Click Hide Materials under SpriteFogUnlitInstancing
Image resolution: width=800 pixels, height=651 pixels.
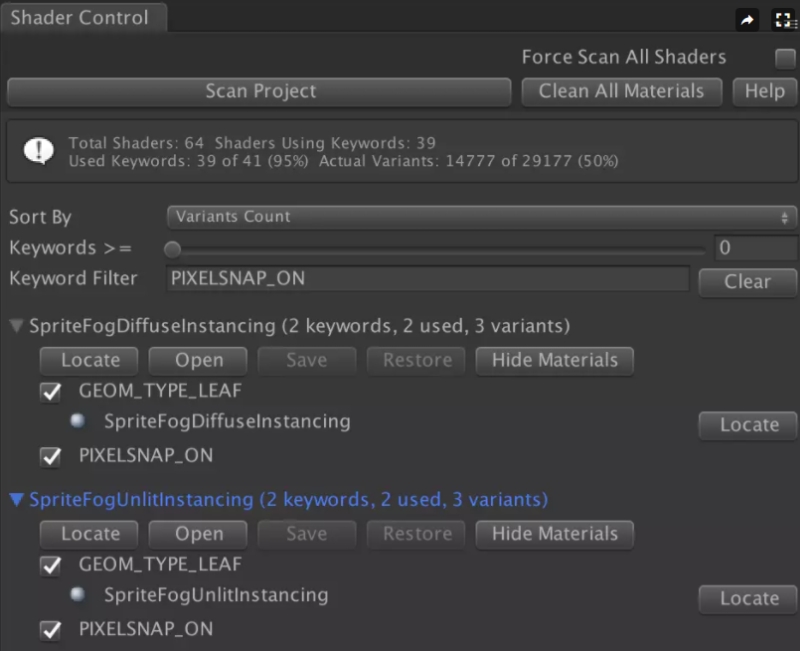[555, 534]
